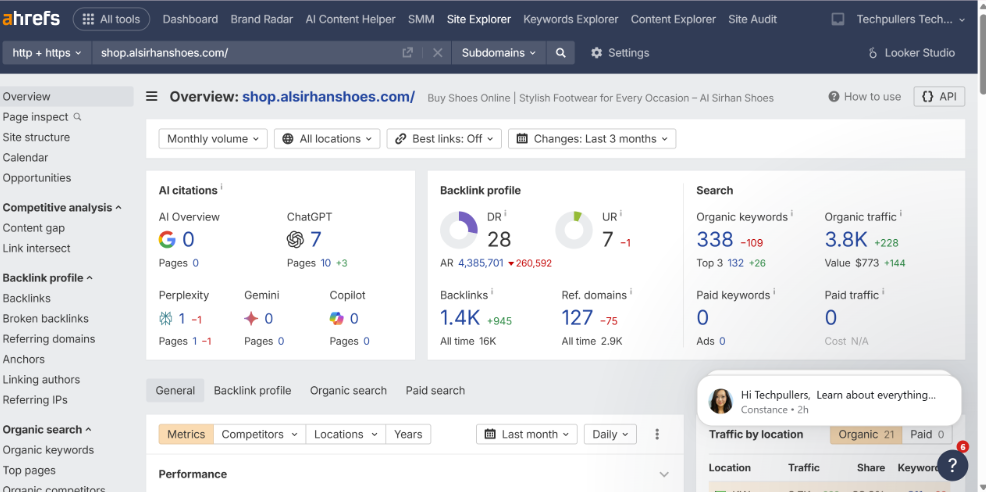The image size is (986, 492).
Task: Open the Ref. domains 127 value
Action: click(x=577, y=318)
